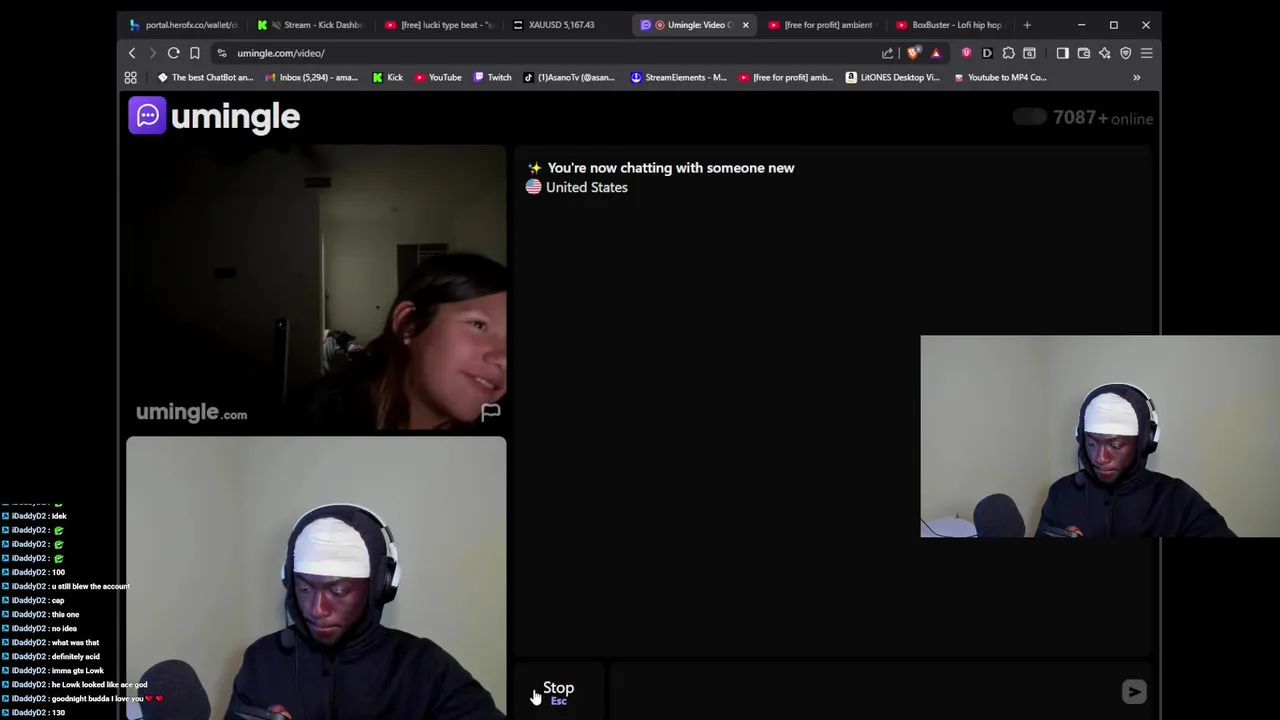
Task: Switch to the XAUUSD 5,167.43 tab
Action: 567,25
